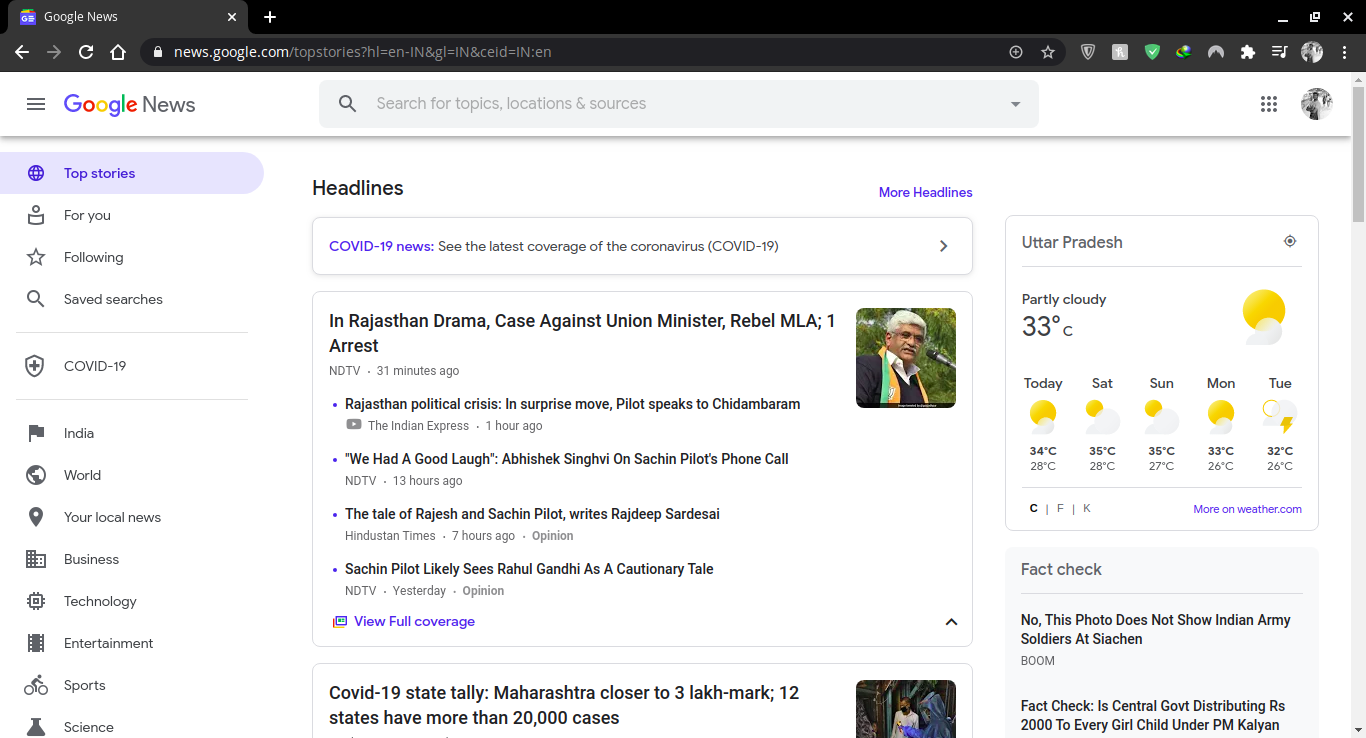The height and width of the screenshot is (738, 1366).
Task: Click Saturday weather forecast
Action: pyautogui.click(x=1102, y=424)
